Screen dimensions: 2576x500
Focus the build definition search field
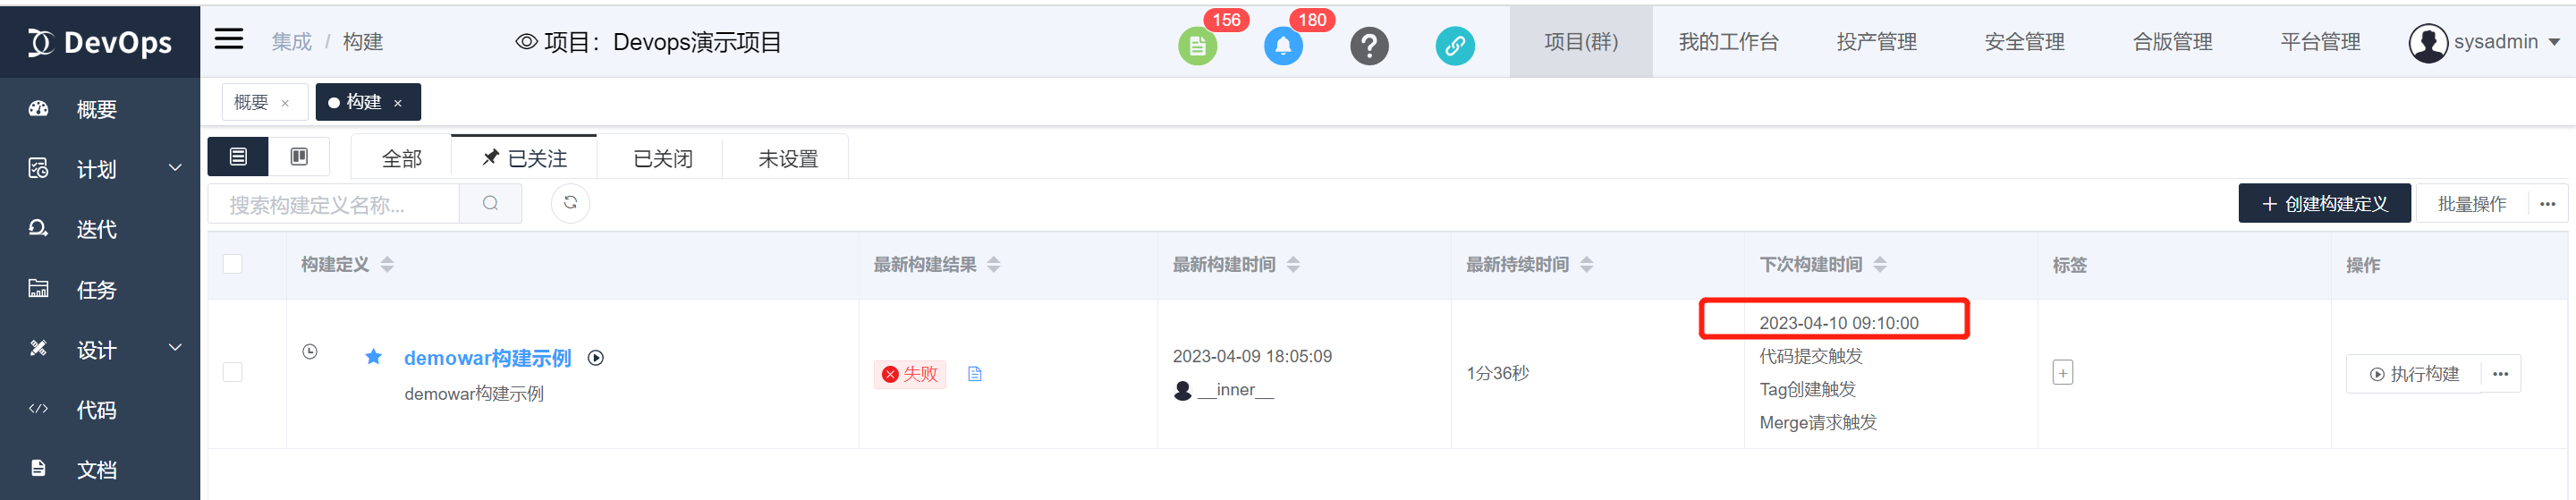(x=334, y=205)
